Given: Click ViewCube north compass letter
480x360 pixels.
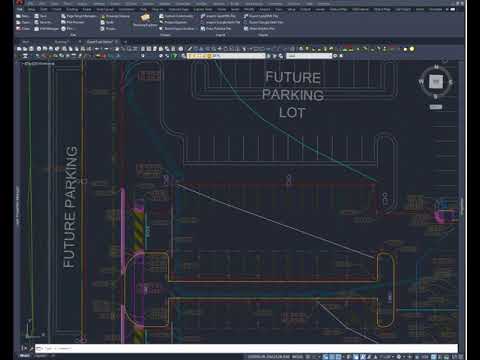Looking at the screenshot, I should pyautogui.click(x=436, y=67).
